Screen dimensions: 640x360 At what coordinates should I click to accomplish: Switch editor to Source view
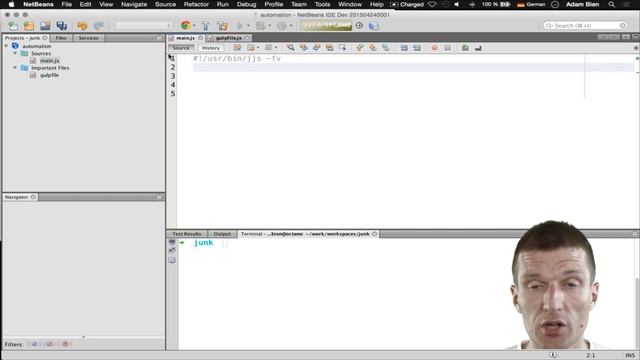pyautogui.click(x=181, y=48)
